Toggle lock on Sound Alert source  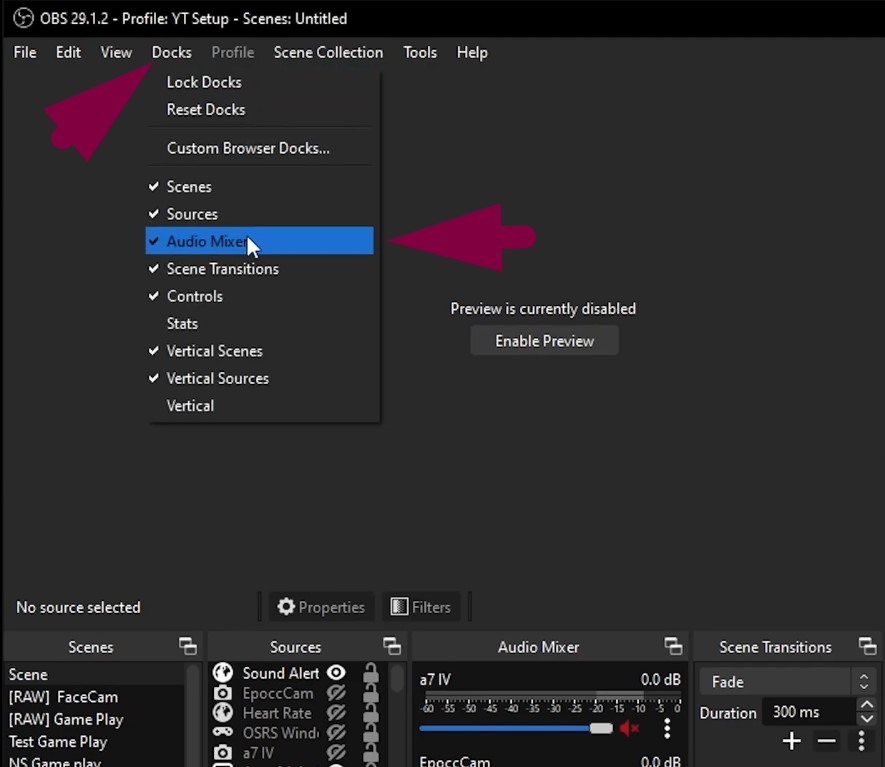371,673
